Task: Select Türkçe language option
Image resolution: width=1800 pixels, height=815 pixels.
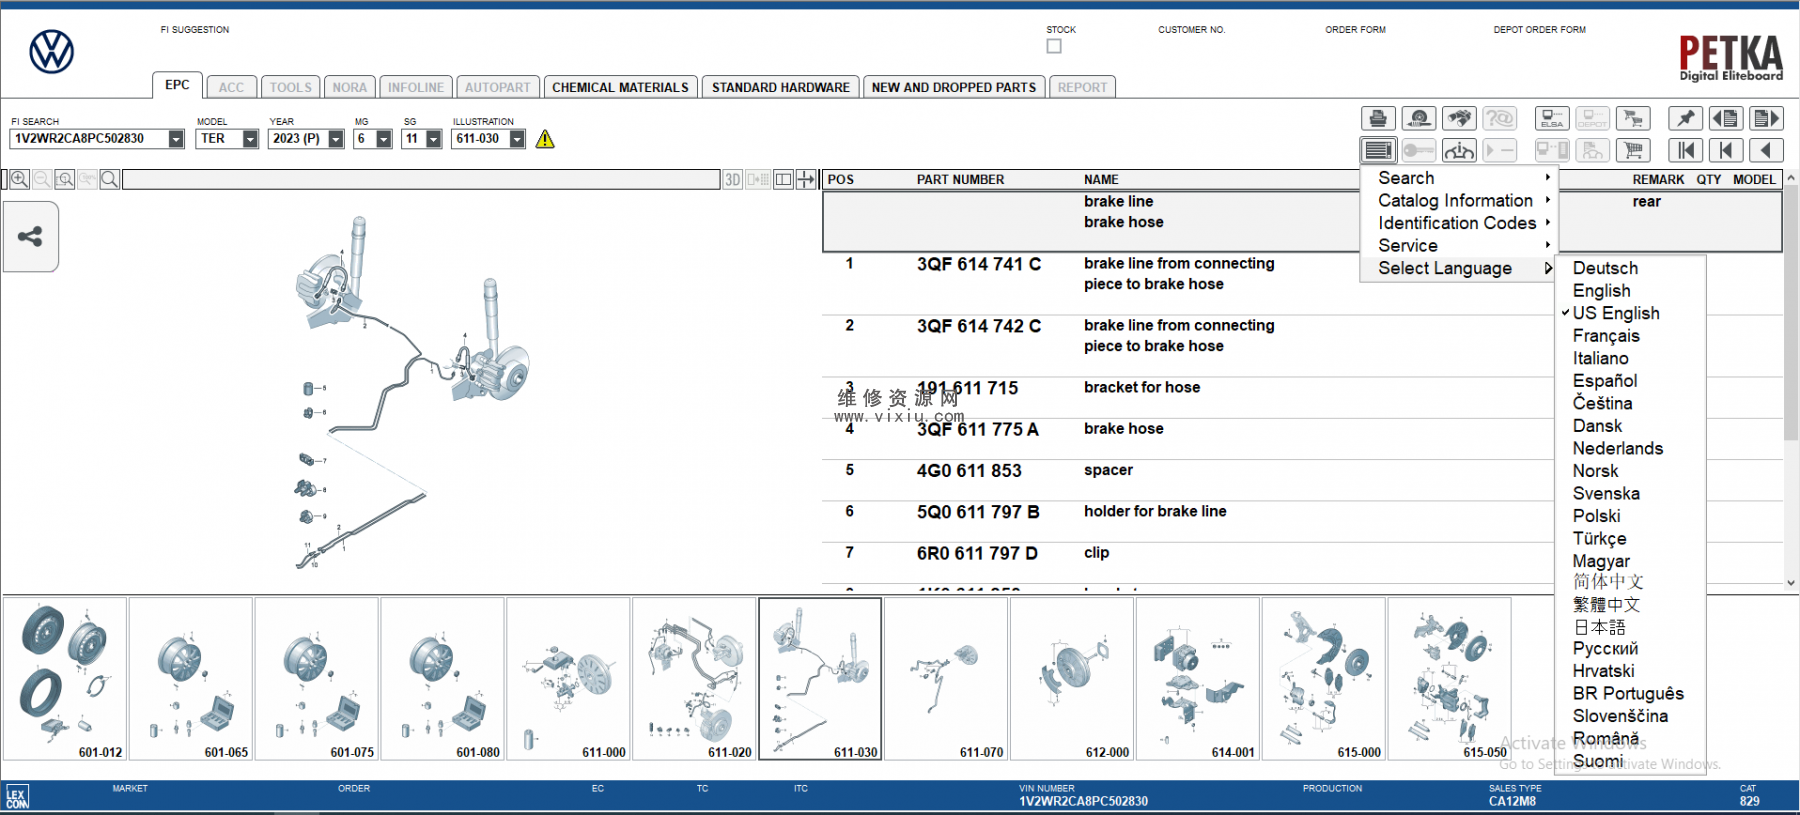Action: tap(1599, 538)
